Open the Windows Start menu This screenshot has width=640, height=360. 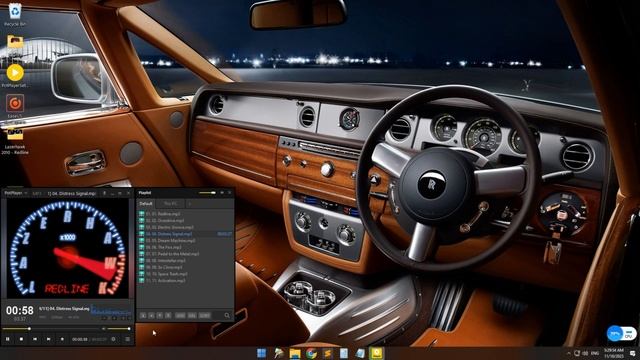click(x=262, y=353)
